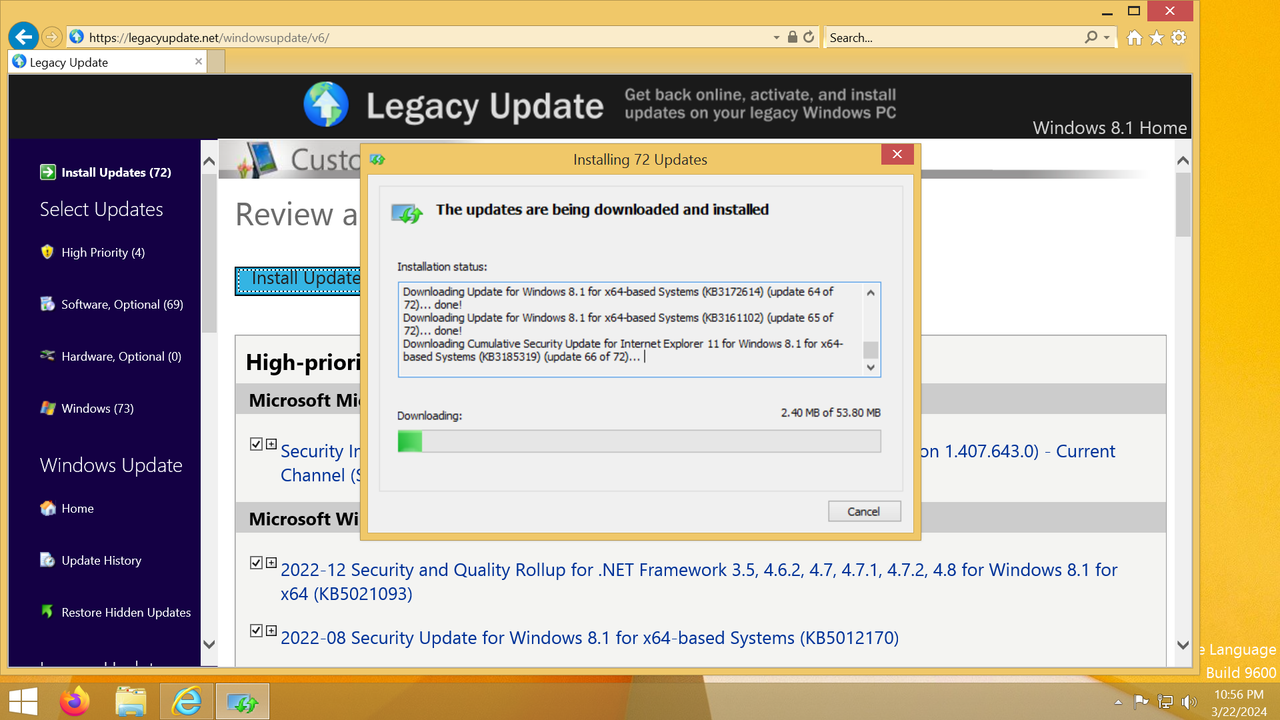The image size is (1280, 720).
Task: Launch Firefox from the taskbar
Action: point(75,701)
